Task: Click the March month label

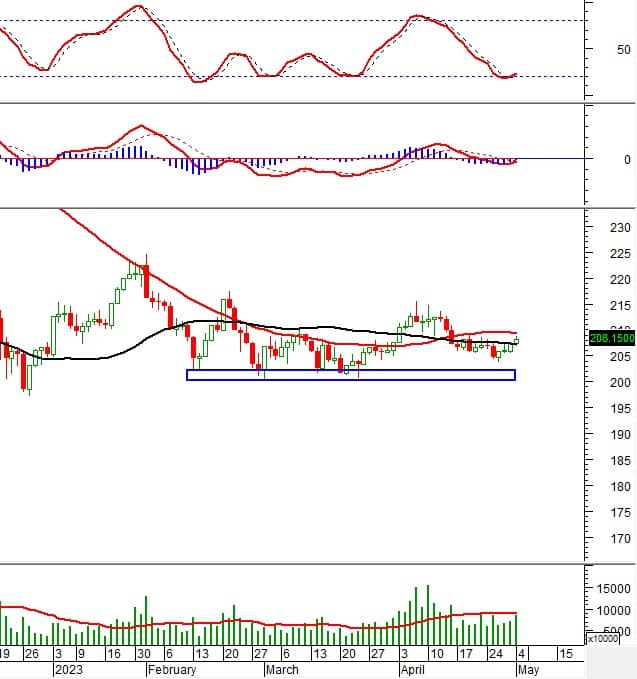Action: [282, 670]
